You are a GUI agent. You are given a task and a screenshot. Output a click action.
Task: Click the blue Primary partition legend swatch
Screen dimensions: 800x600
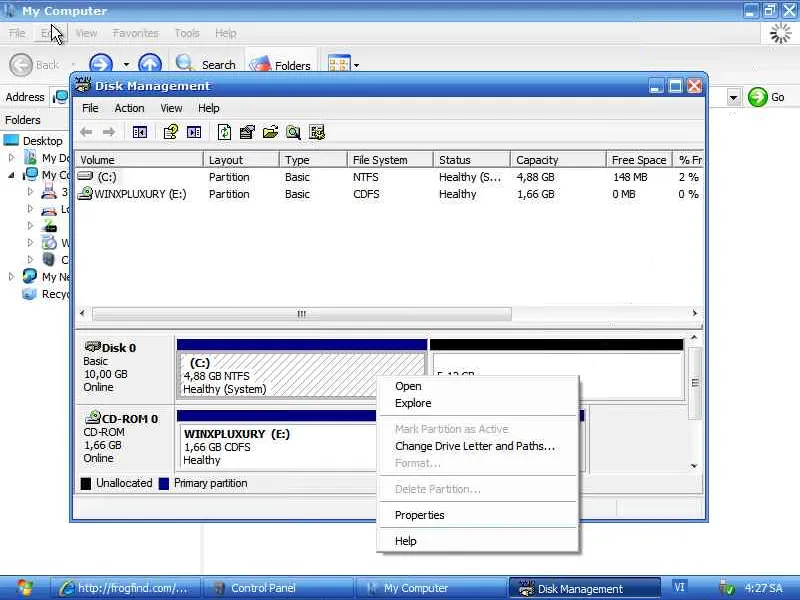164,483
